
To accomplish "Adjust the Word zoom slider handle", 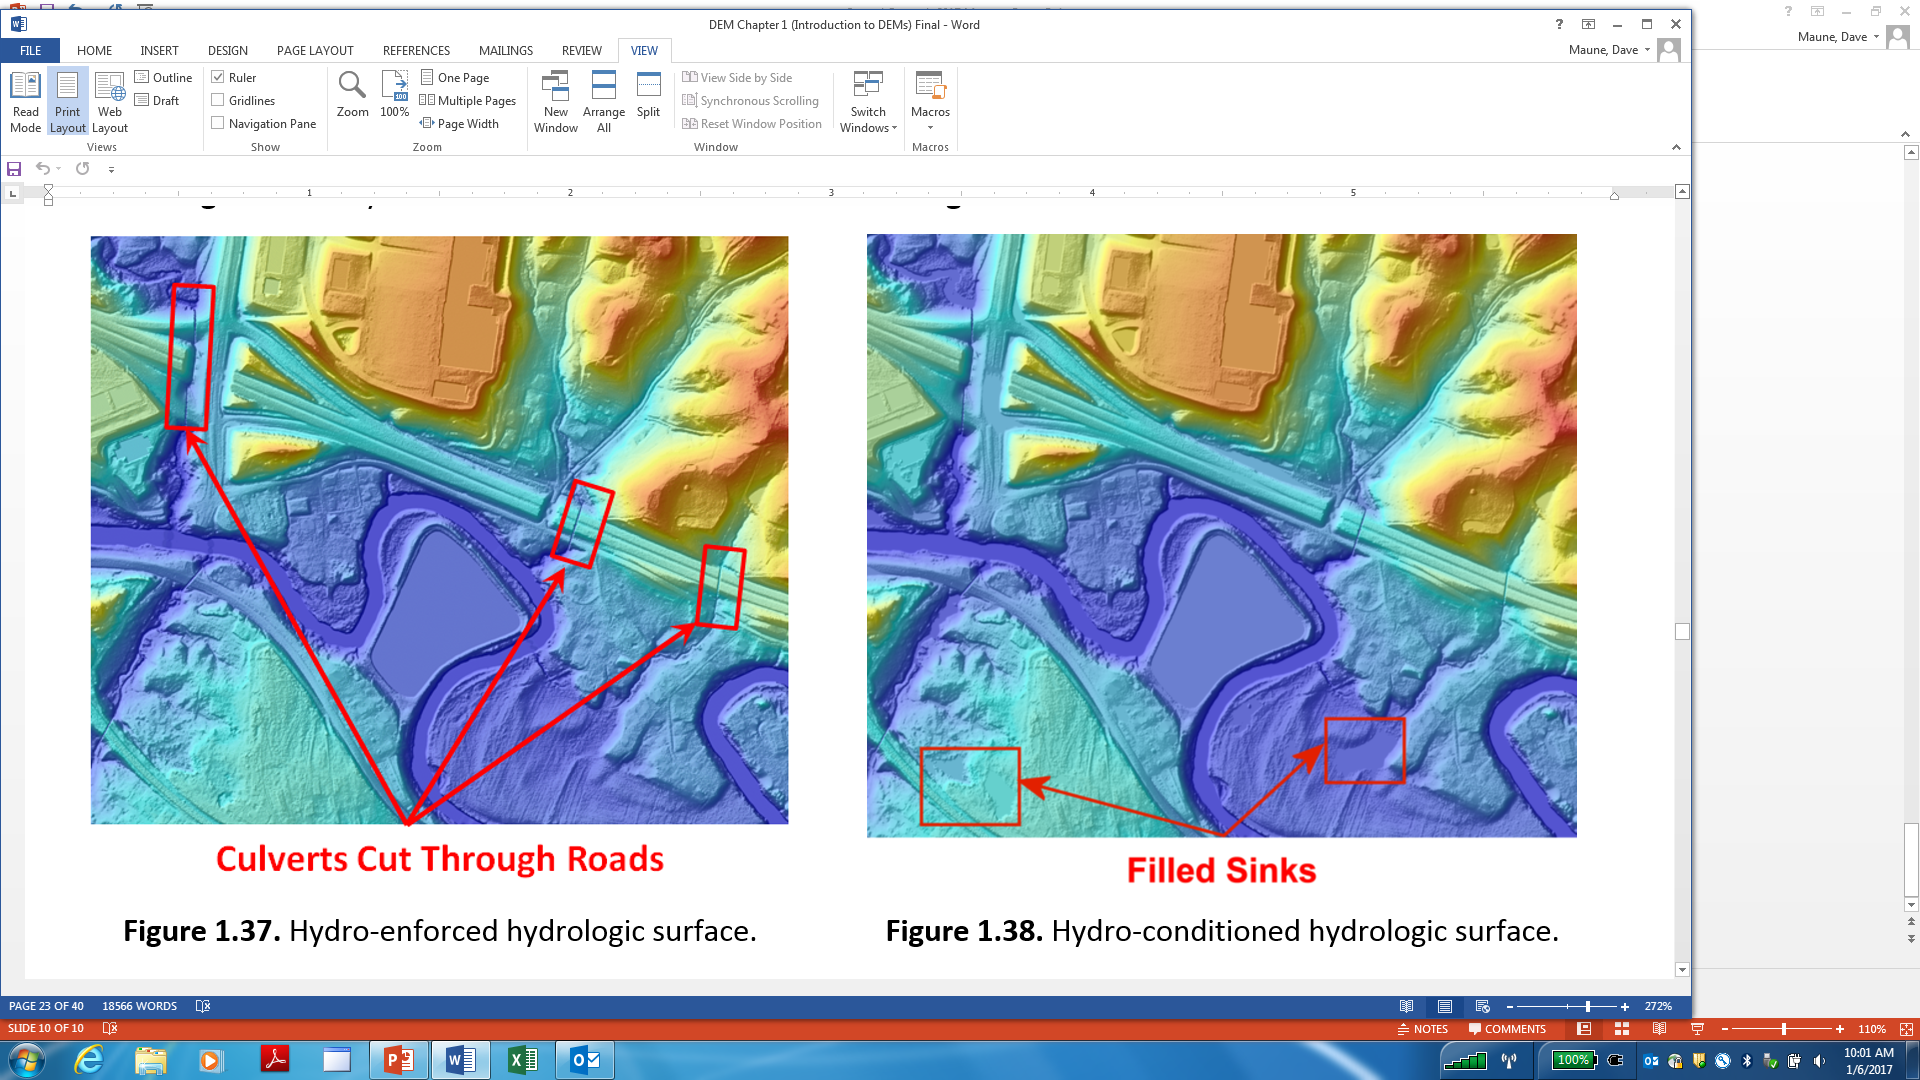I will point(1588,1006).
